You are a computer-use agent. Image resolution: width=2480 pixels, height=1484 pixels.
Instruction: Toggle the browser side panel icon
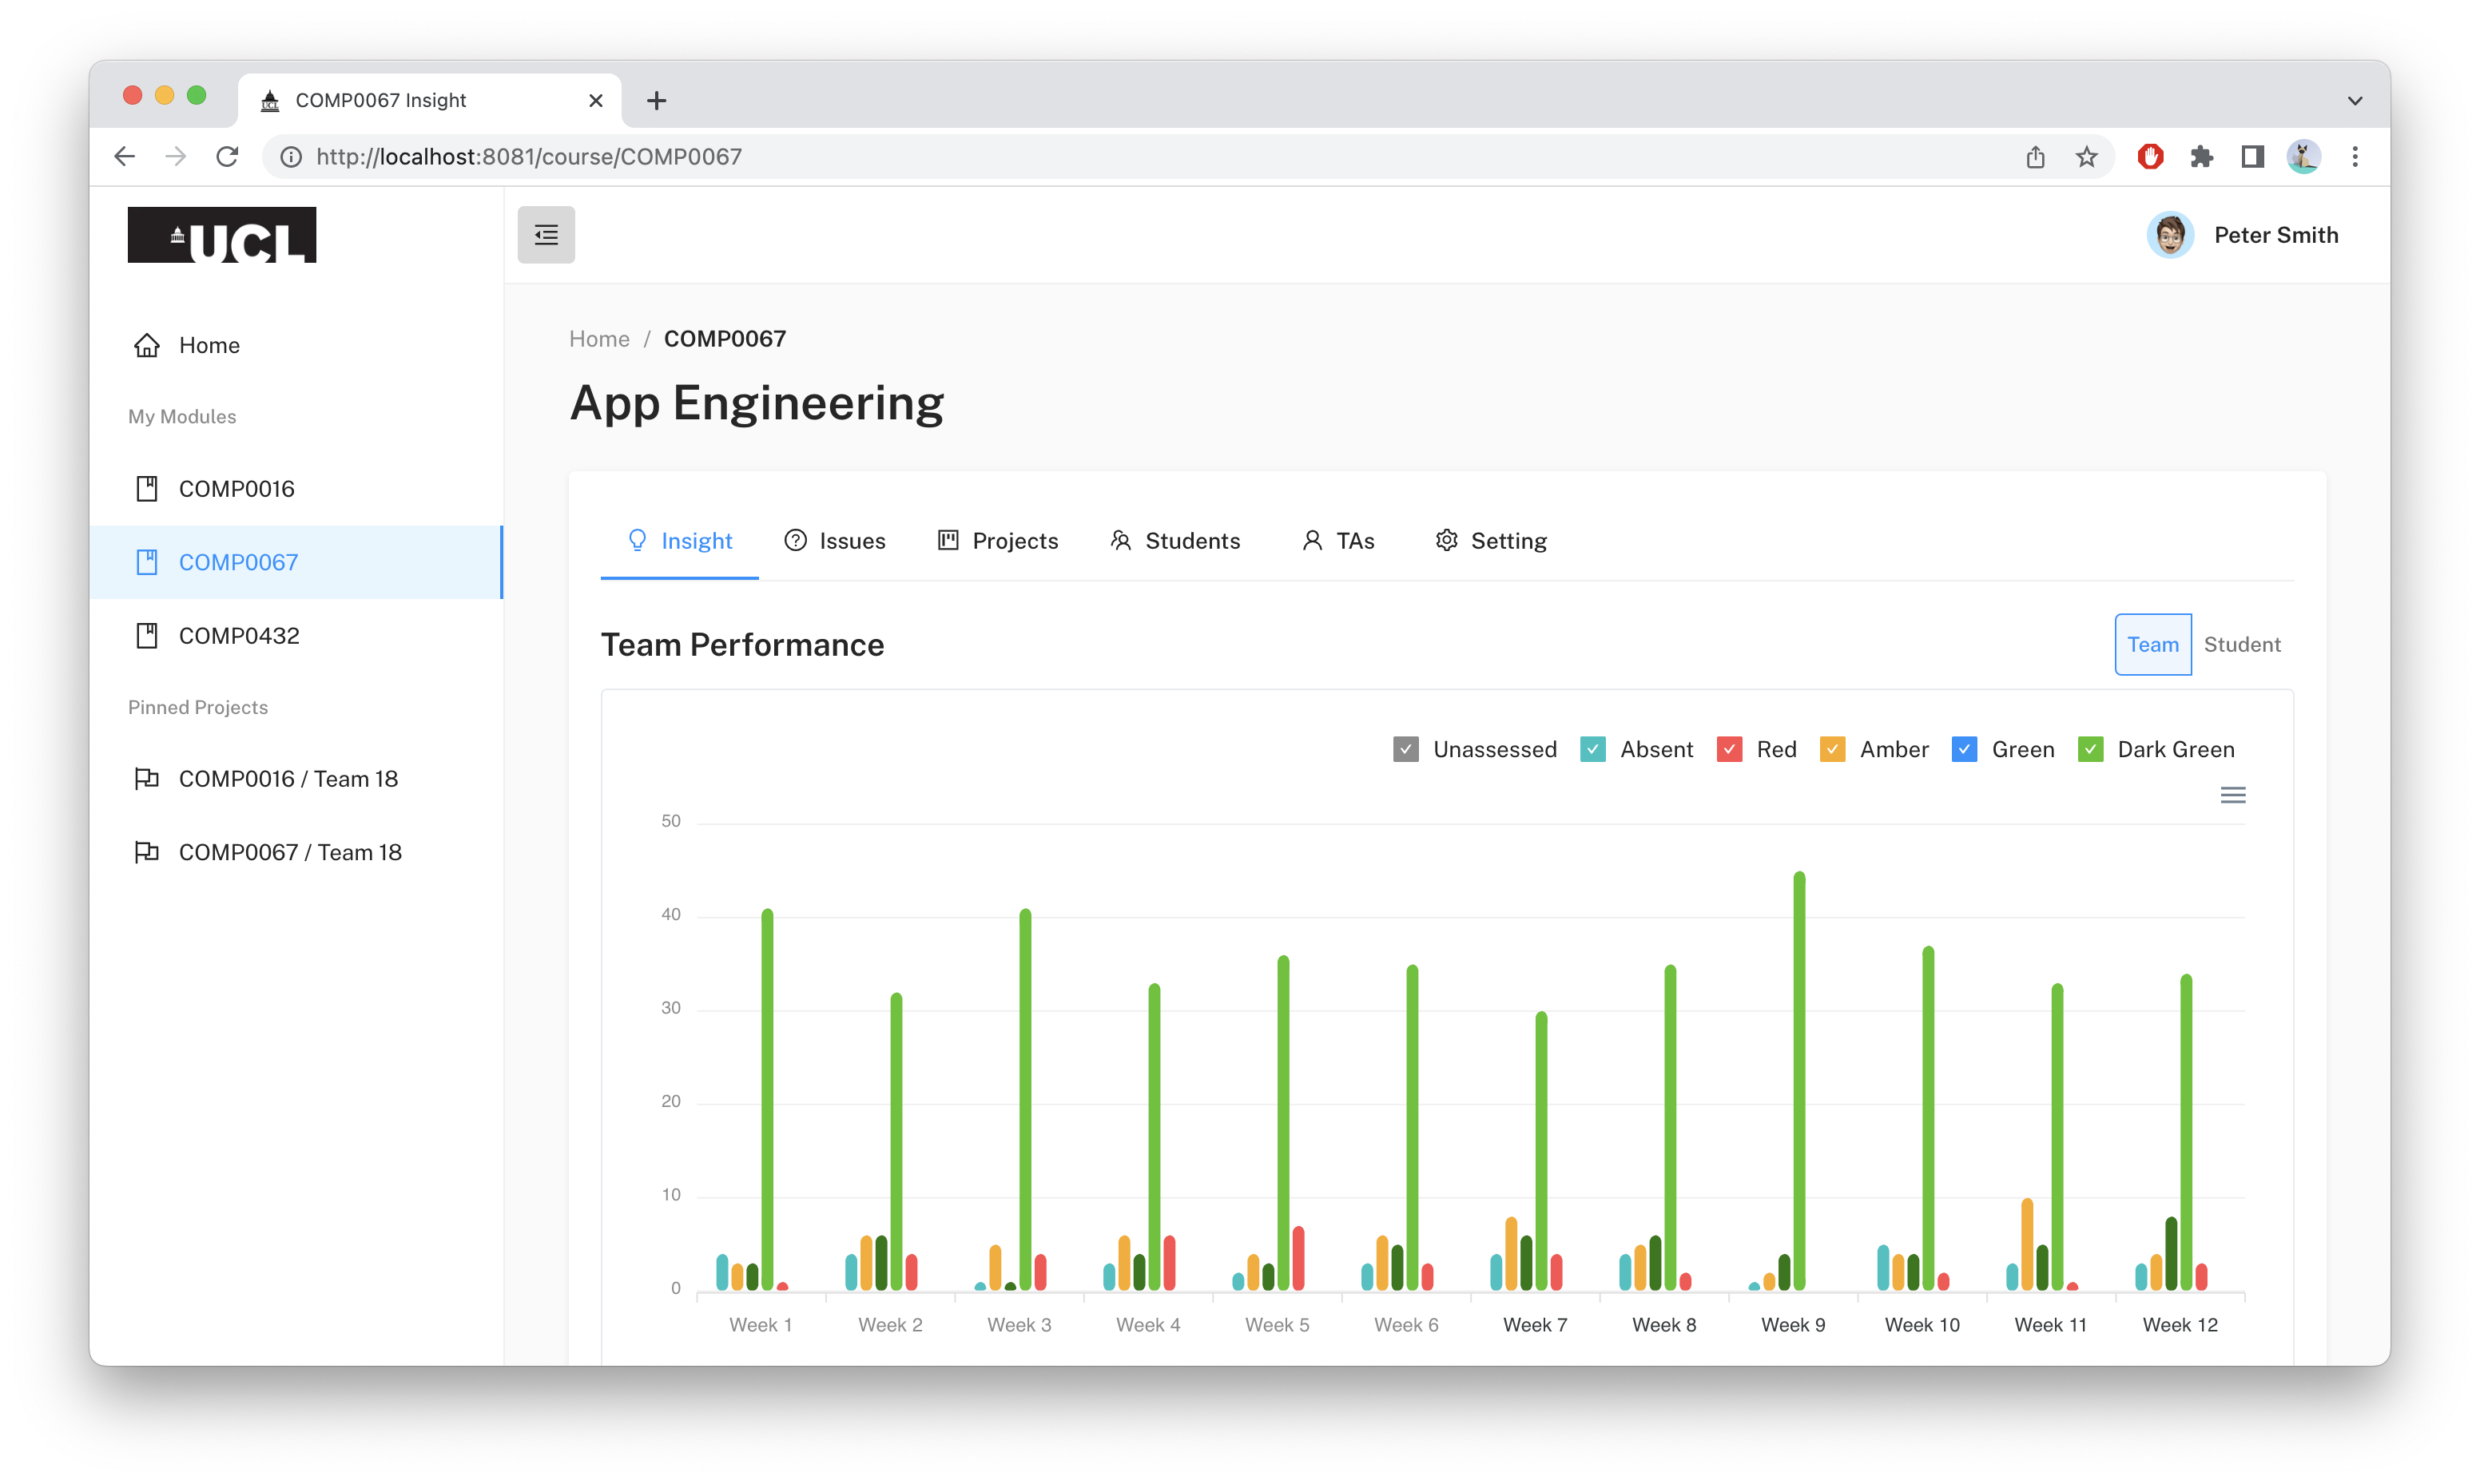coord(2252,157)
